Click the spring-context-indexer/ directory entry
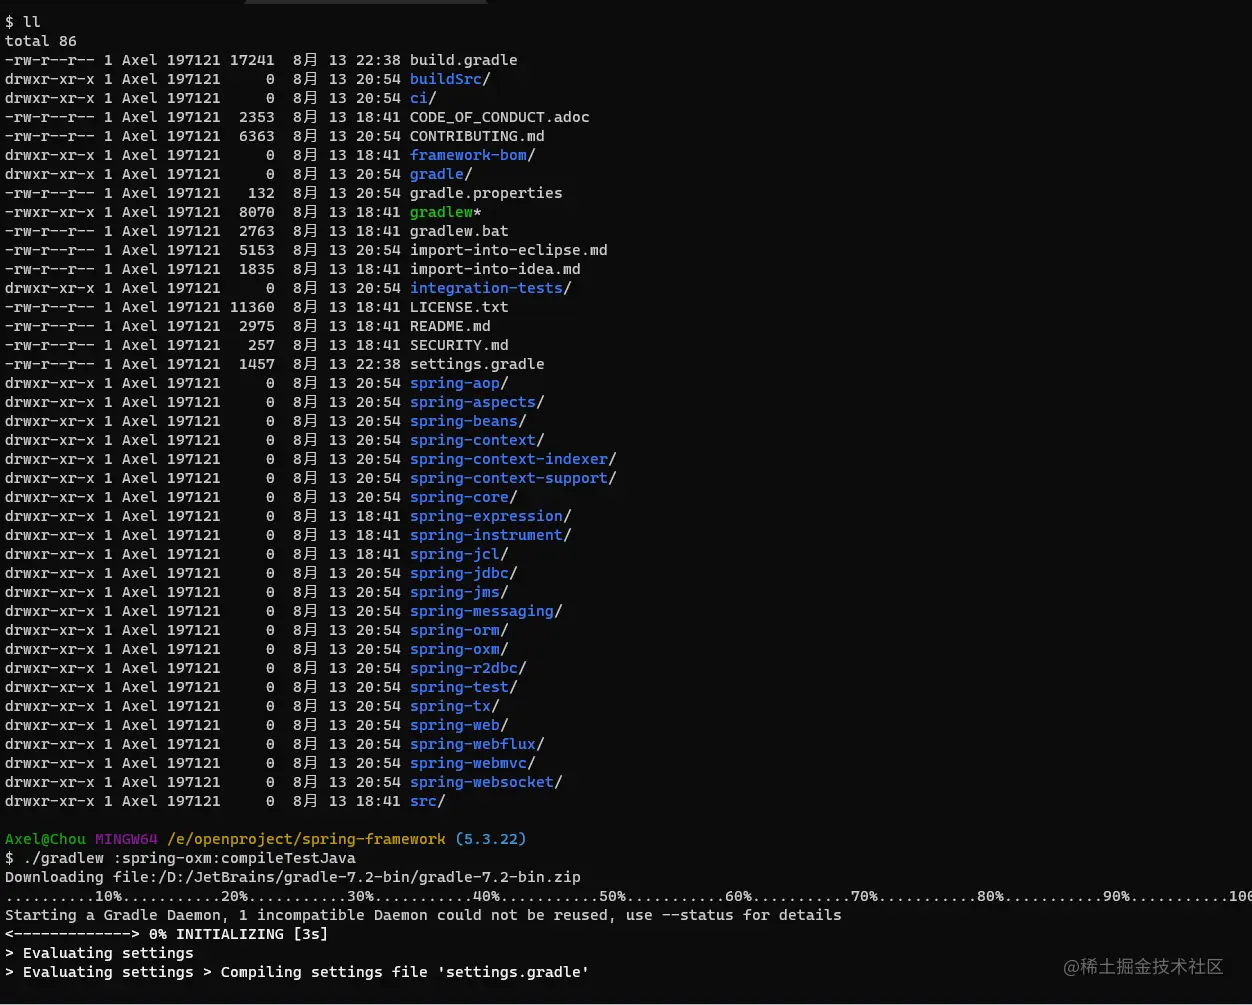Image resolution: width=1252 pixels, height=1005 pixels. point(513,459)
